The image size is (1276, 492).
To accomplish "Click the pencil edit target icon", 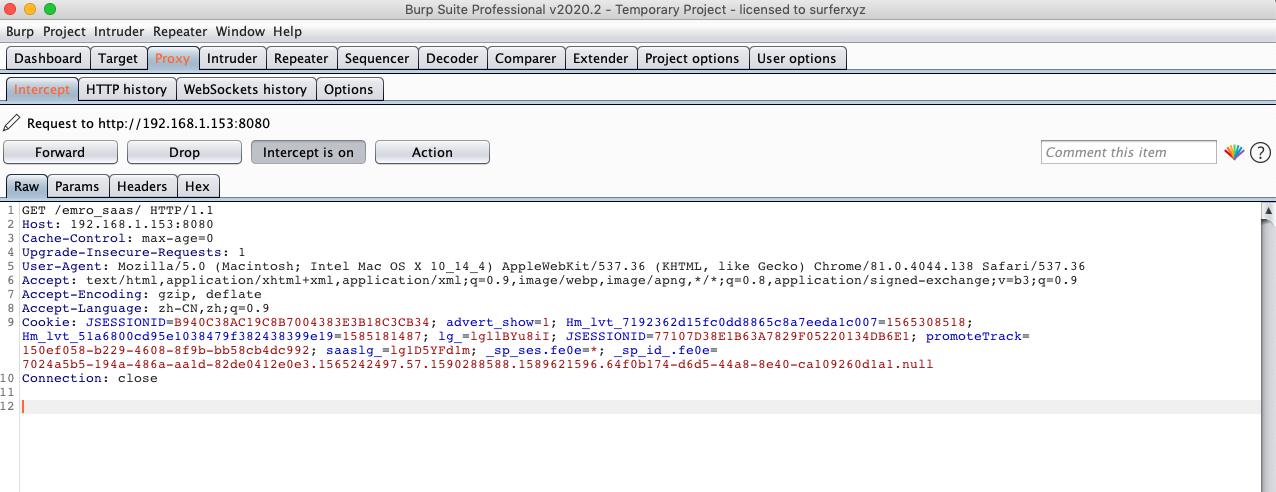I will pyautogui.click(x=11, y=123).
